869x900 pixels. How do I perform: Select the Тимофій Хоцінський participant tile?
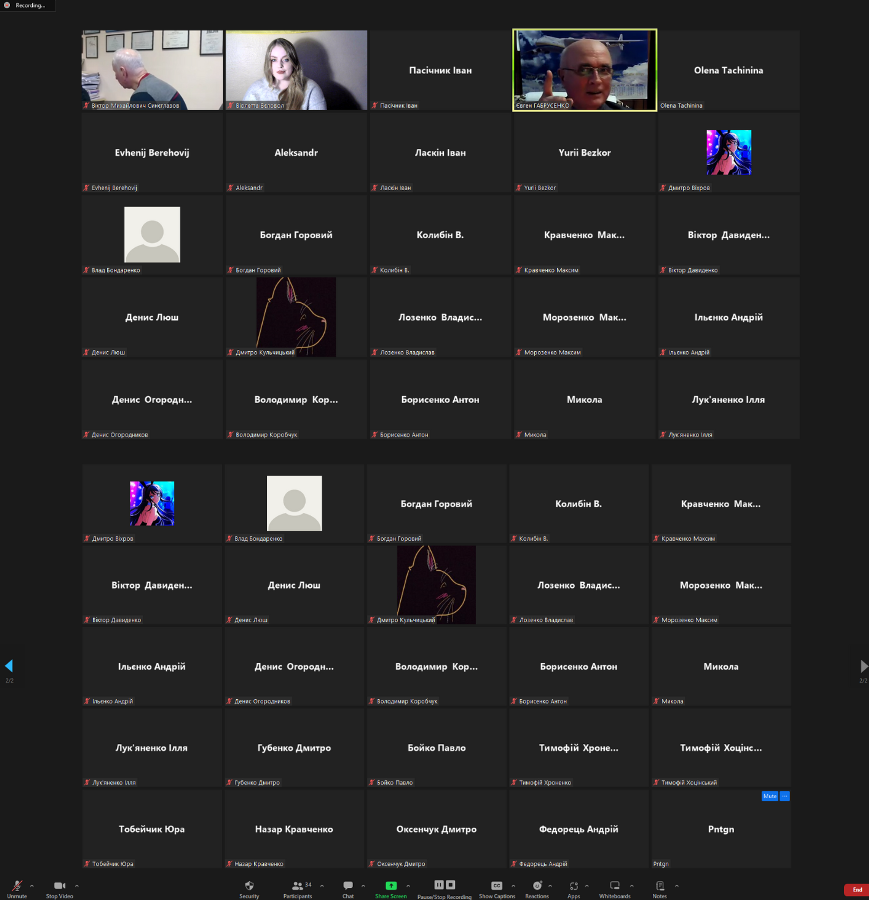[x=721, y=747]
